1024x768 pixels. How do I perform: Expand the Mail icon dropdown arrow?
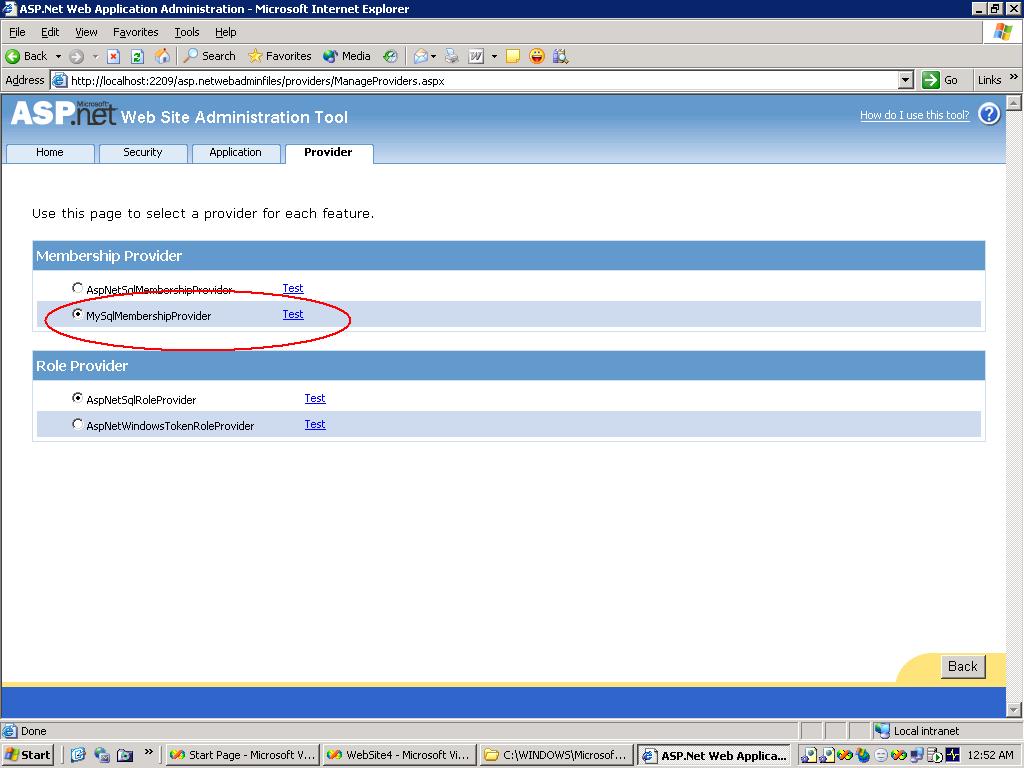click(433, 57)
